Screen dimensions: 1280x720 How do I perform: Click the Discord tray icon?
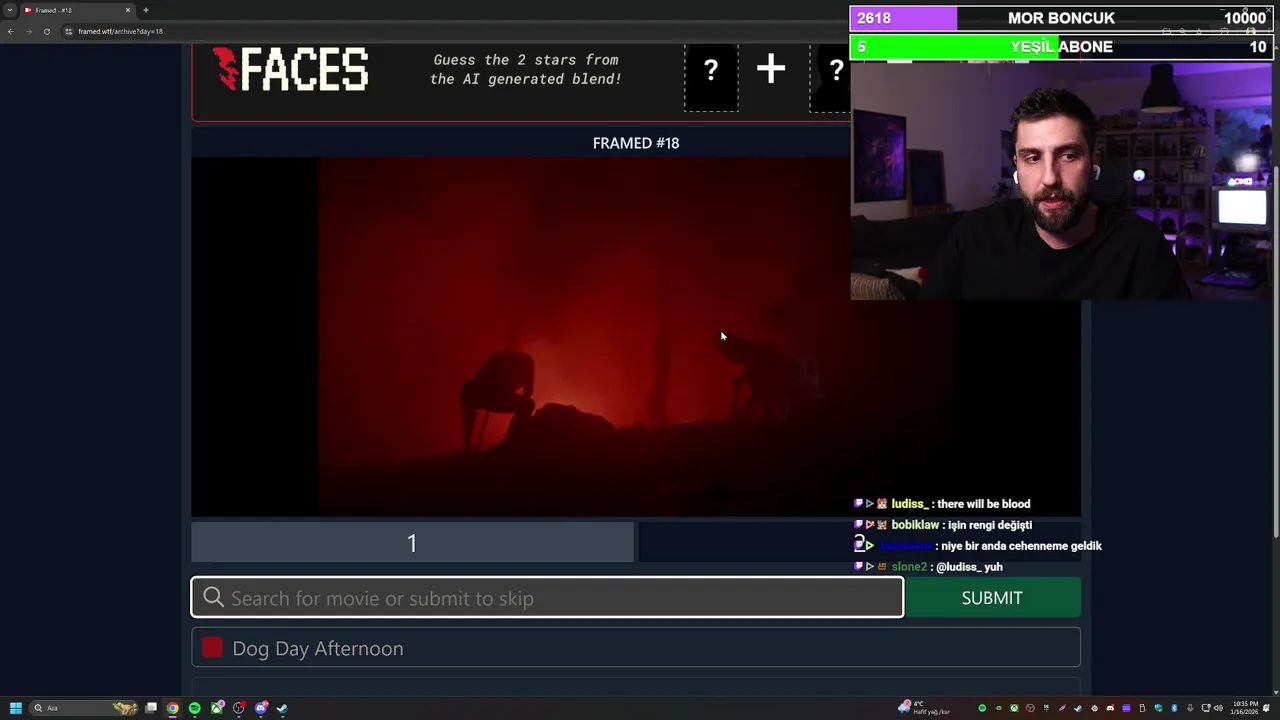point(1110,708)
